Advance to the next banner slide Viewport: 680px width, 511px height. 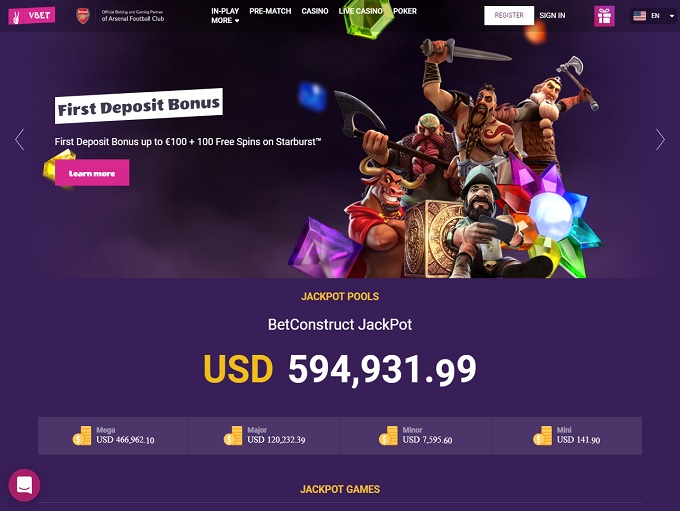click(x=660, y=140)
